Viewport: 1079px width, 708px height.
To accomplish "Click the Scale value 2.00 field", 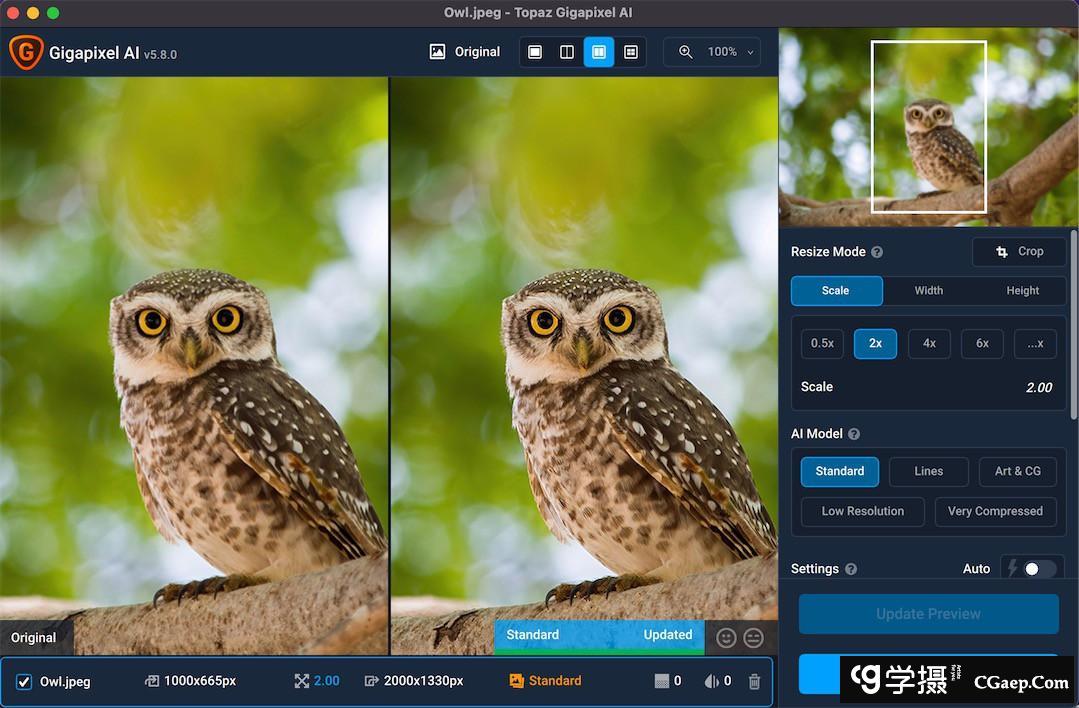I will point(1038,387).
